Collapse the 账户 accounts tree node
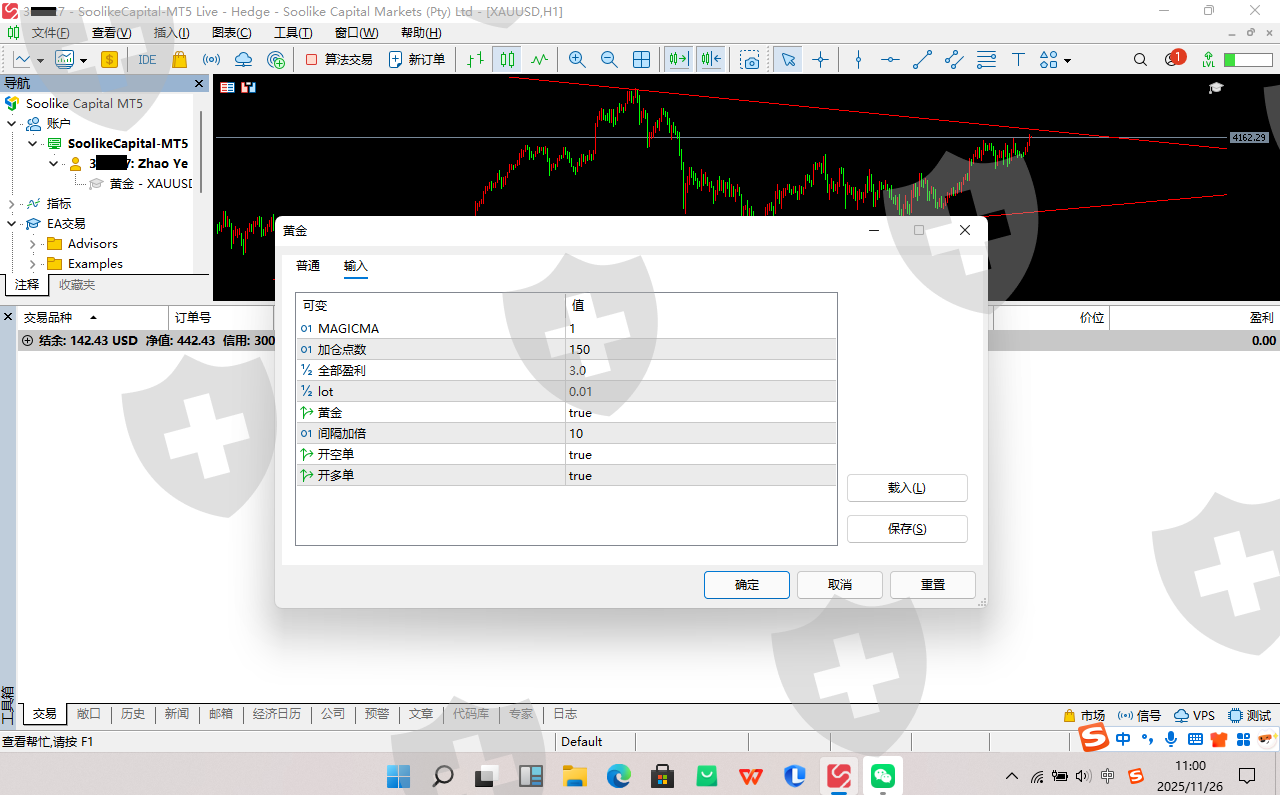Viewport: 1280px width, 795px height. click(x=12, y=123)
